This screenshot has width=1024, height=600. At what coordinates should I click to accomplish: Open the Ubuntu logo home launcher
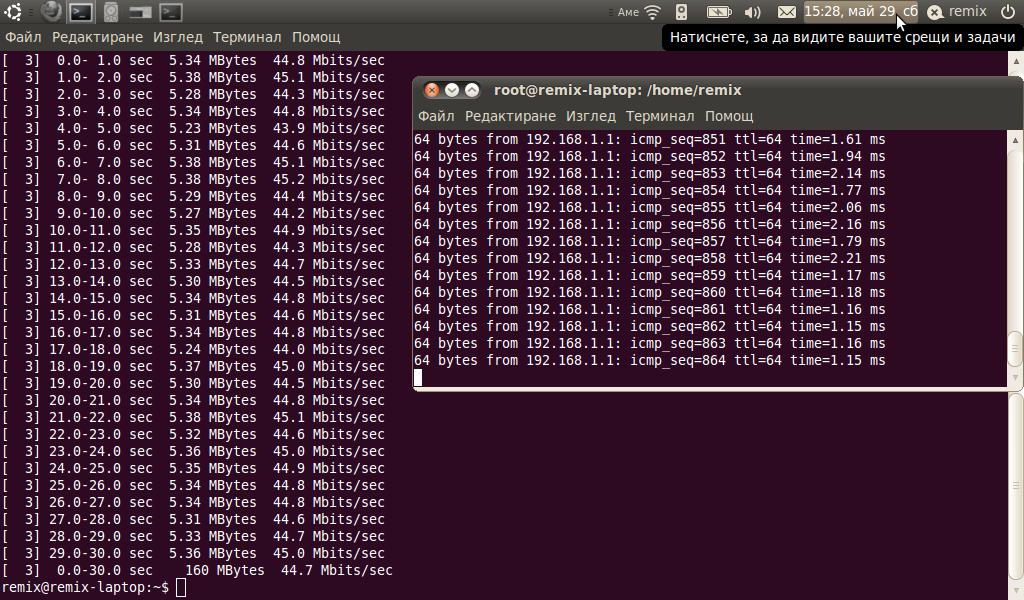(x=13, y=12)
